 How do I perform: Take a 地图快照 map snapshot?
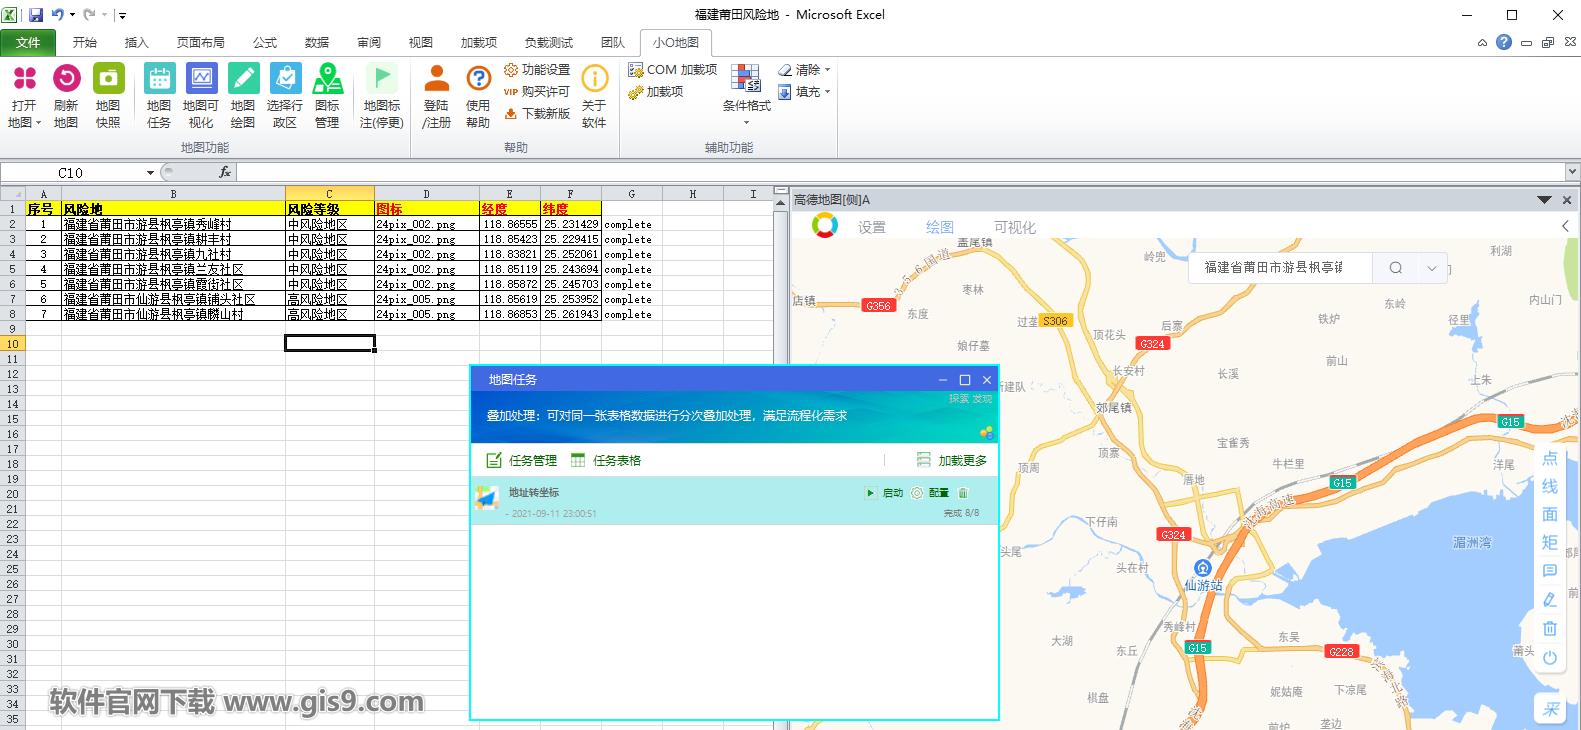pyautogui.click(x=108, y=79)
